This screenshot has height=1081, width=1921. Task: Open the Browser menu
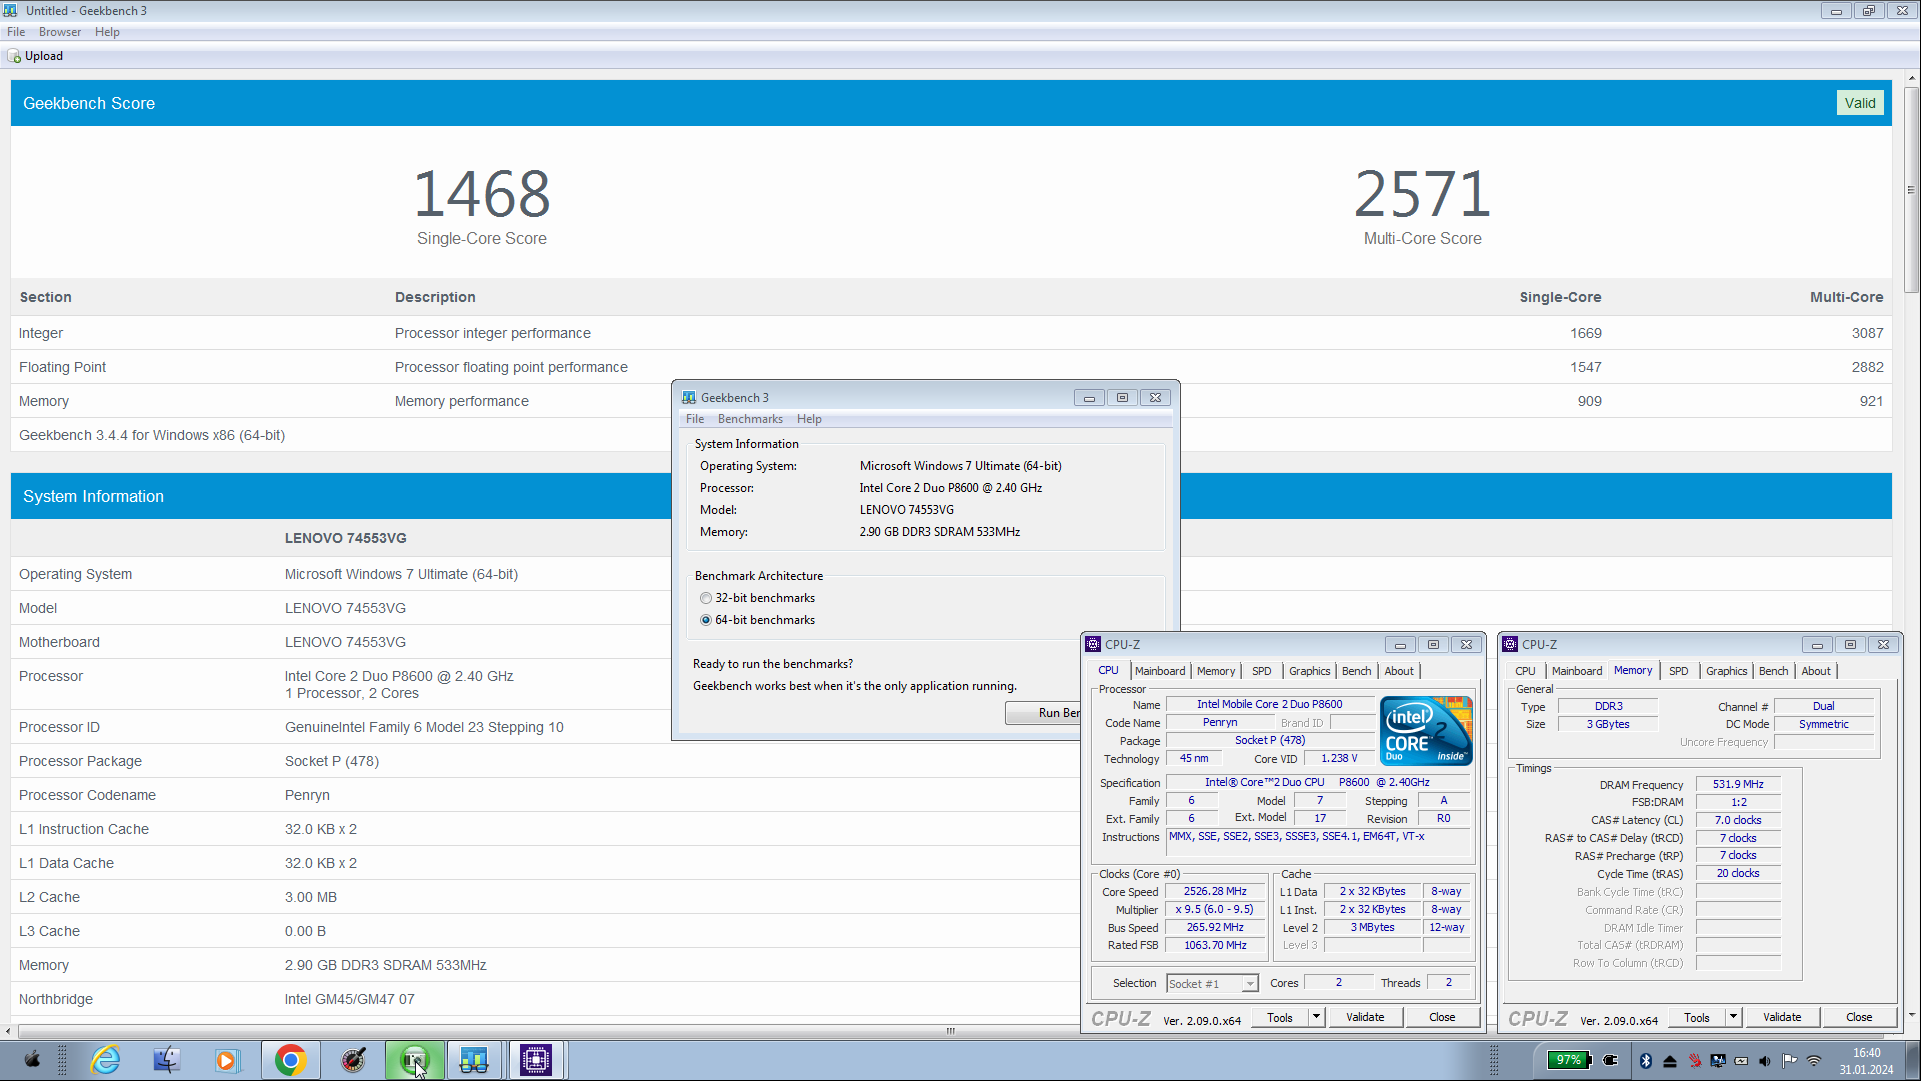pyautogui.click(x=60, y=32)
